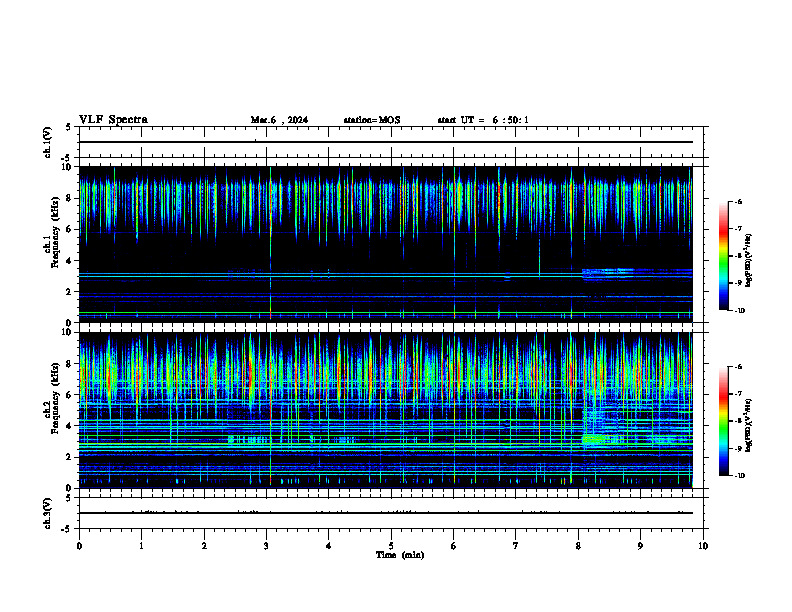Select the ch.1 color bar "log(PSD)" label
This screenshot has height=612, width=792.
click(x=749, y=260)
